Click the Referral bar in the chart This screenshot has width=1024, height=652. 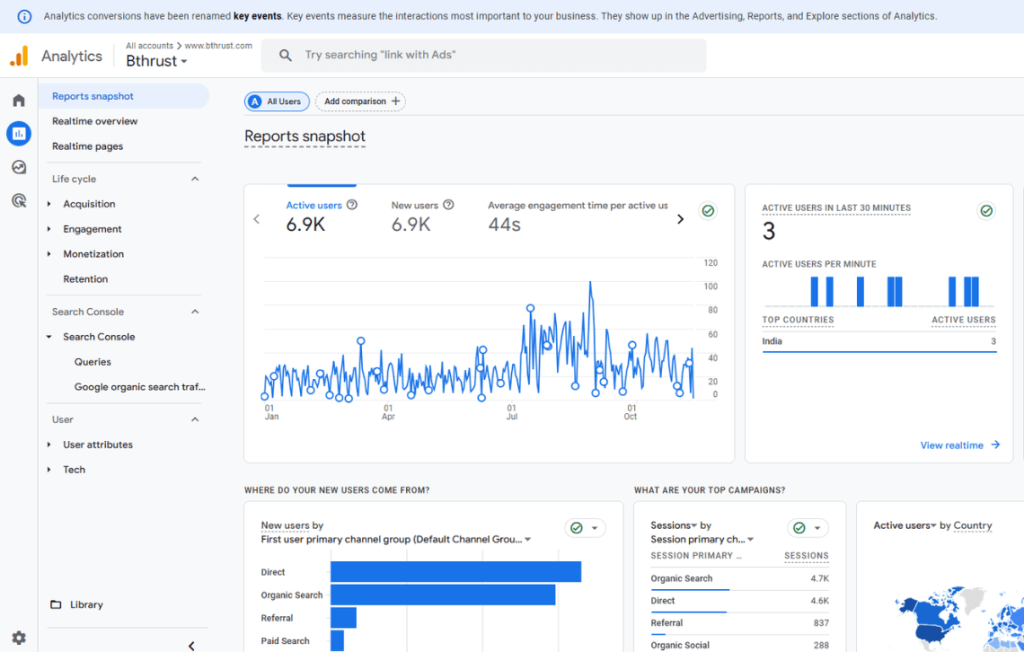pos(344,617)
